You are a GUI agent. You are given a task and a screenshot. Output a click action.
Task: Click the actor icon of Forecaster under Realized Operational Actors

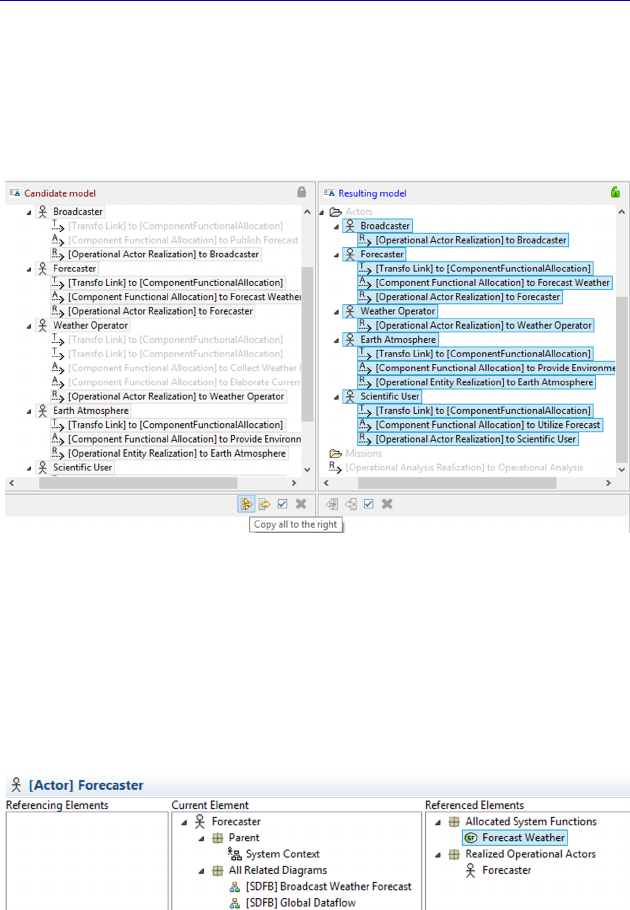(x=470, y=870)
